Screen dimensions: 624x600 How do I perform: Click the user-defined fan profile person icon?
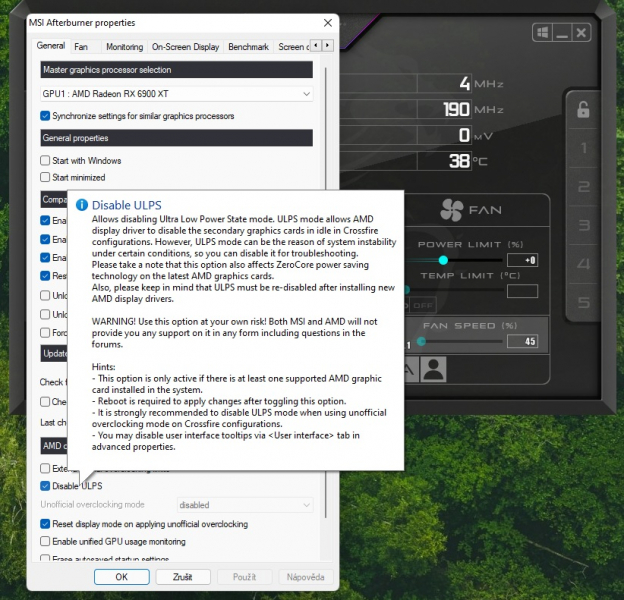pos(433,369)
